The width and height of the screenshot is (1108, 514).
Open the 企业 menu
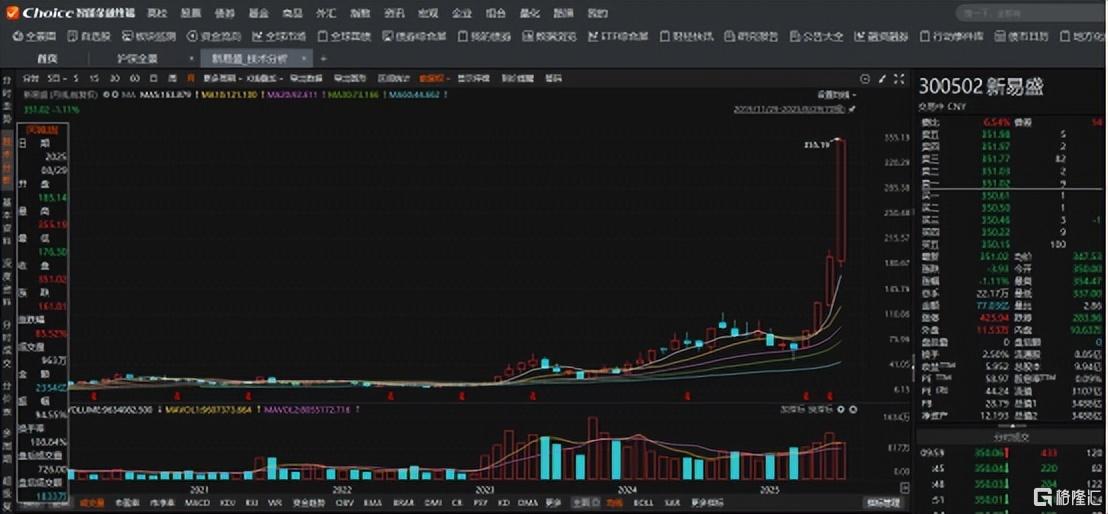(x=461, y=13)
